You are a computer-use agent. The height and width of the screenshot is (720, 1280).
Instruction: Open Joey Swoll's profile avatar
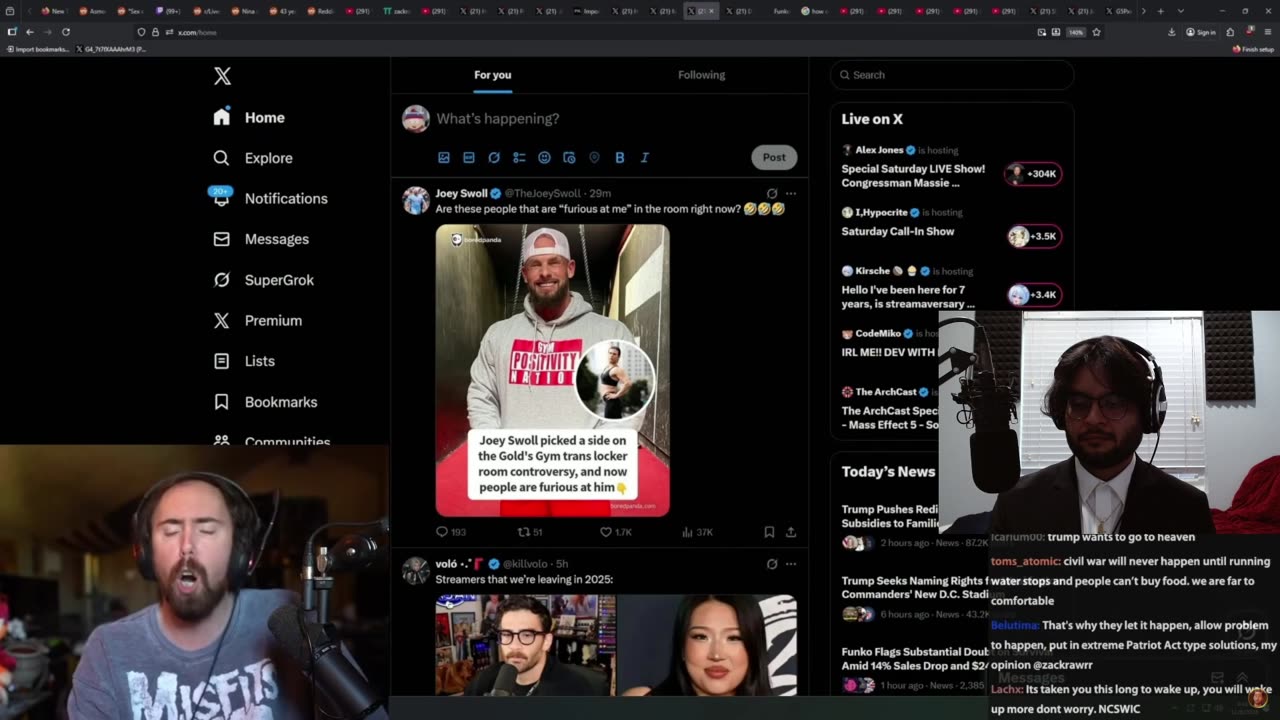(415, 200)
